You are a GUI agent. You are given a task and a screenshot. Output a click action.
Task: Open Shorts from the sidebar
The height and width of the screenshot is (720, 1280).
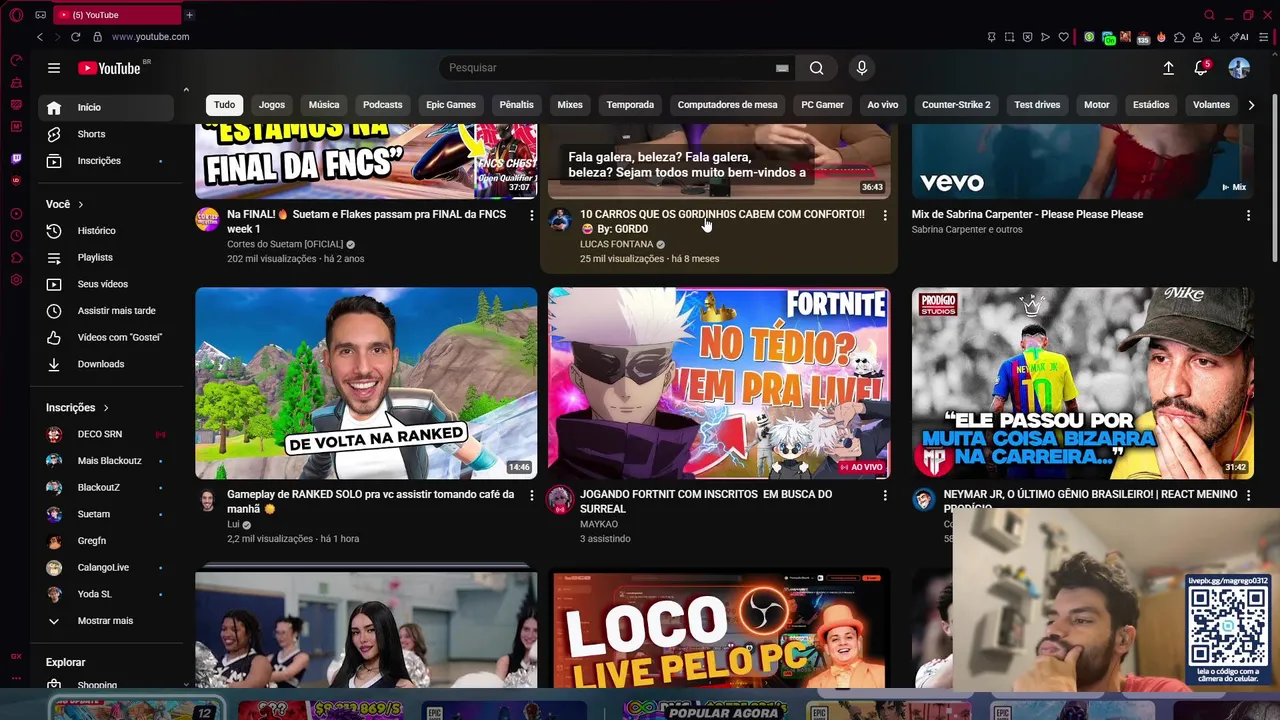[x=106, y=134]
